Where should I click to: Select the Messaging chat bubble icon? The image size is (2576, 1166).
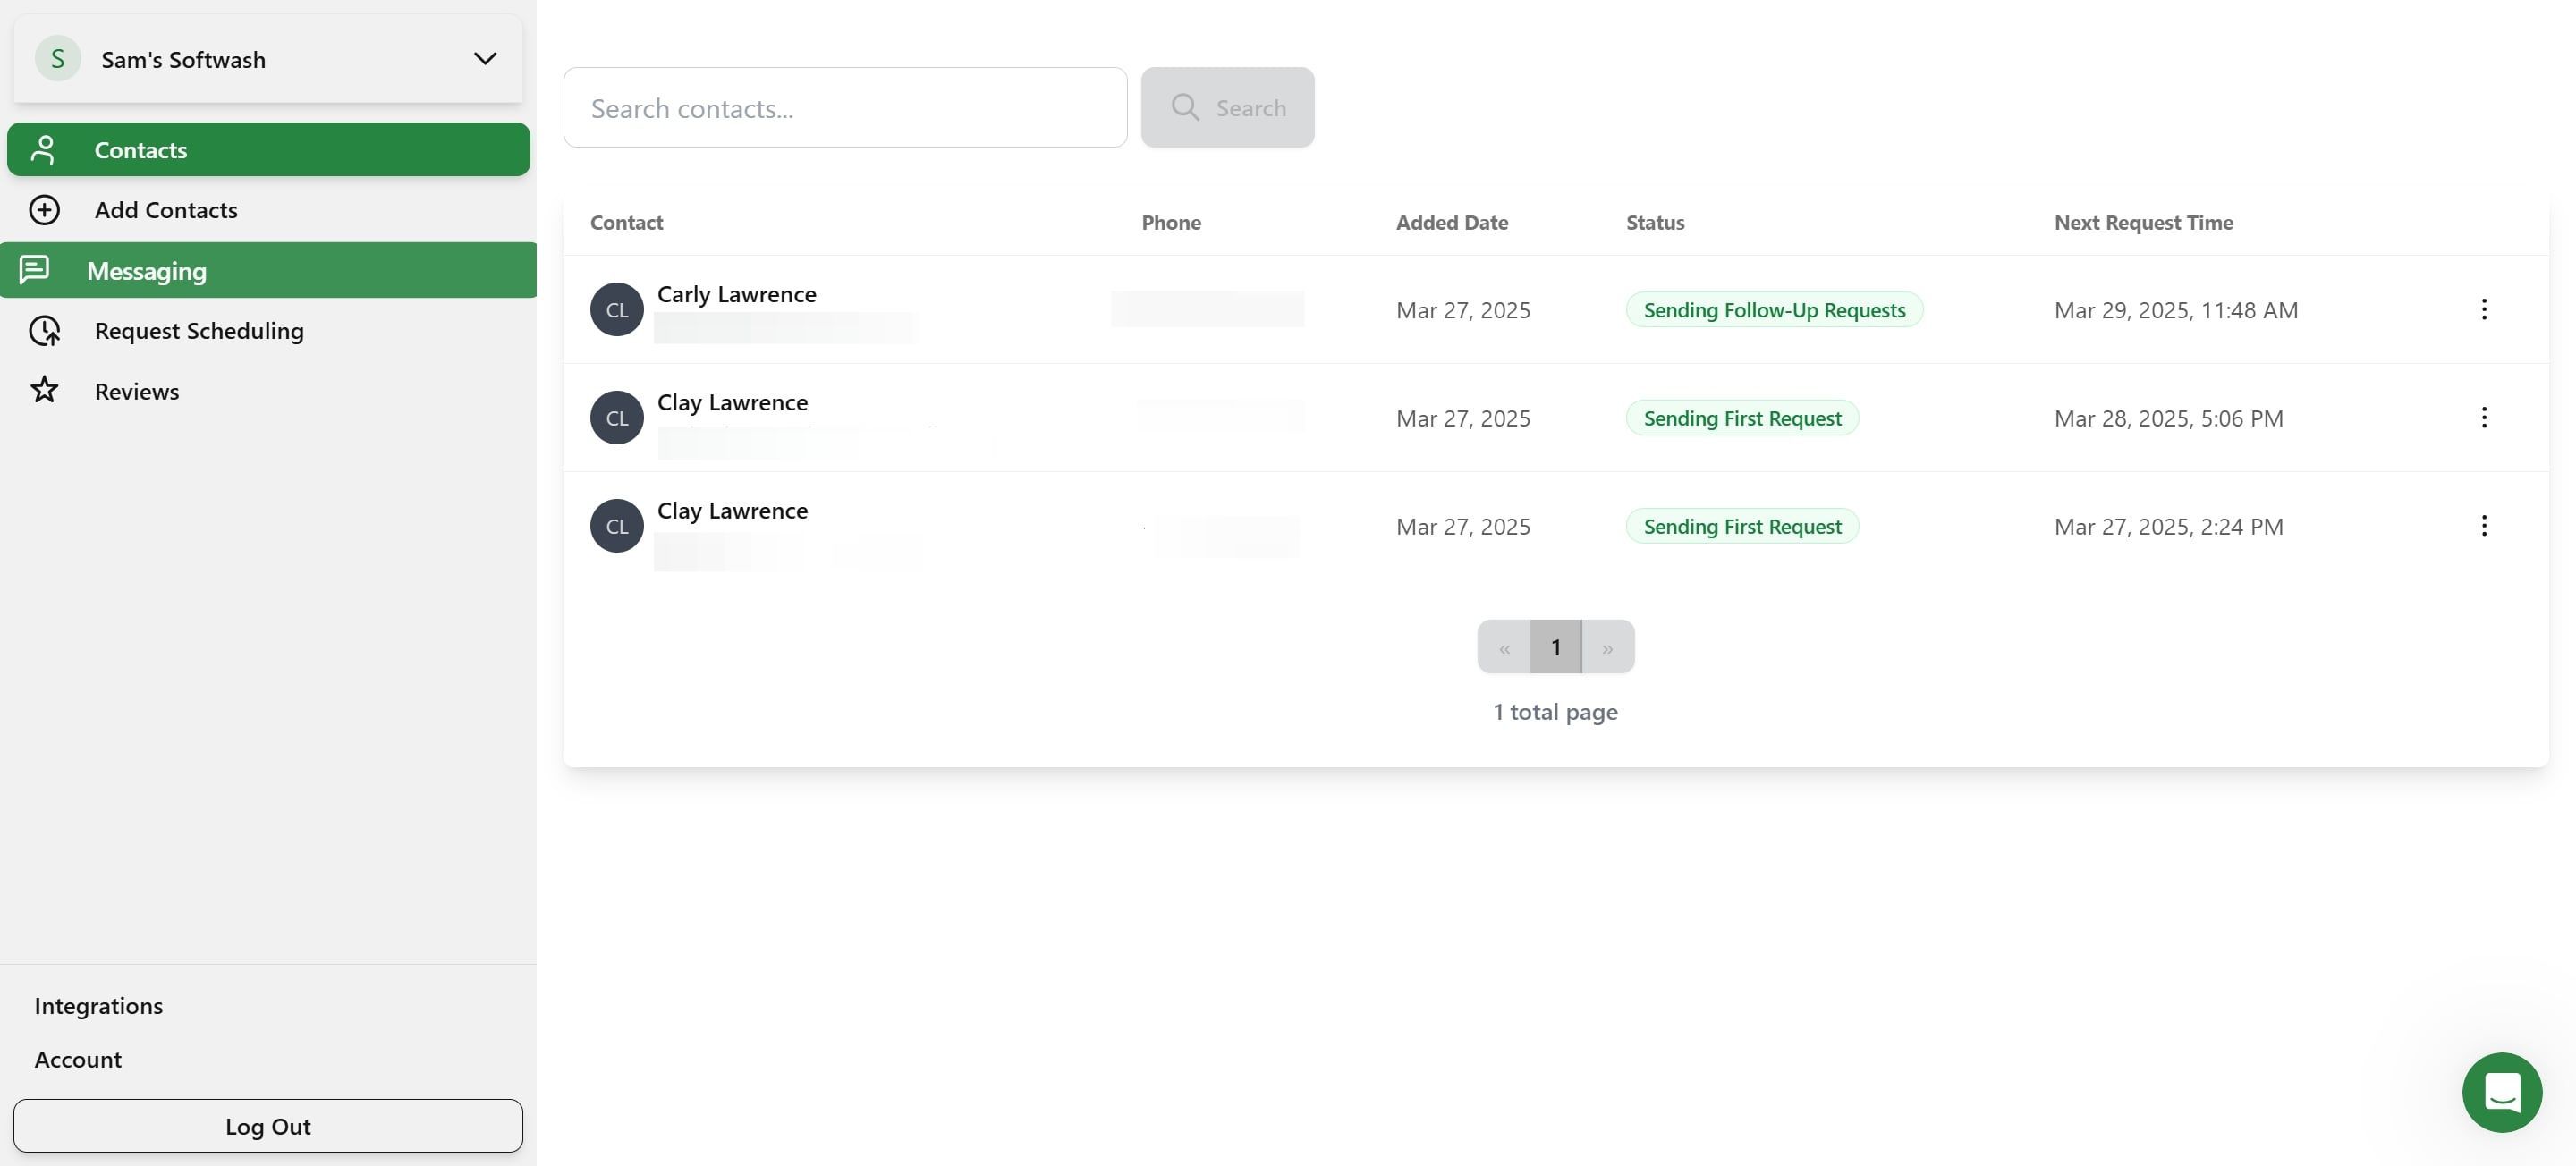pos(34,270)
